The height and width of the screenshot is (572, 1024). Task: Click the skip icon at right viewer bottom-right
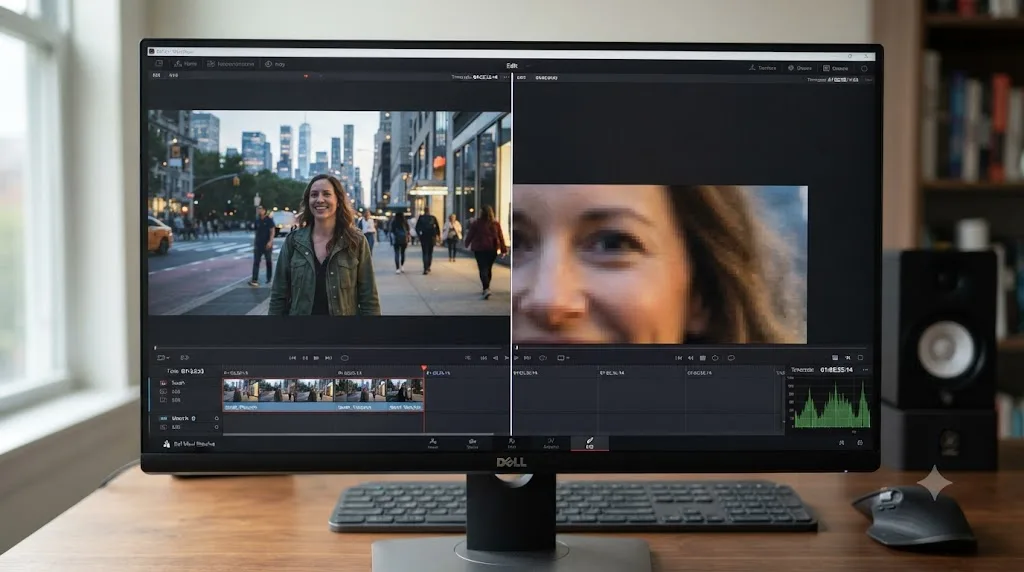pyautogui.click(x=848, y=358)
